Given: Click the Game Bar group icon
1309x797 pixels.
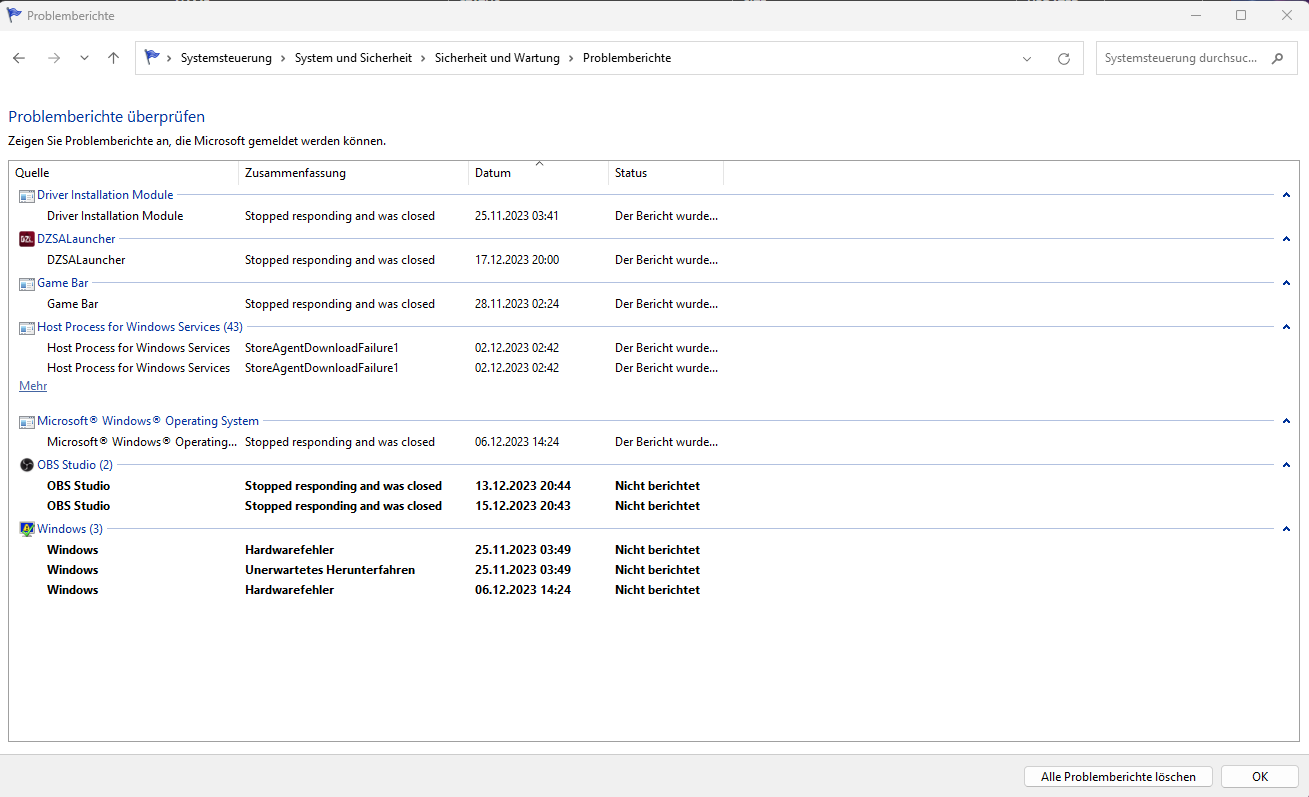Looking at the screenshot, I should tap(27, 283).
